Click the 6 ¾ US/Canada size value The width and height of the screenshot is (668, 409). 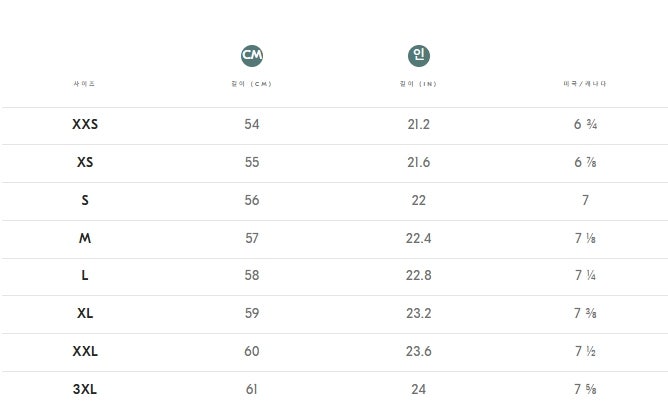585,125
